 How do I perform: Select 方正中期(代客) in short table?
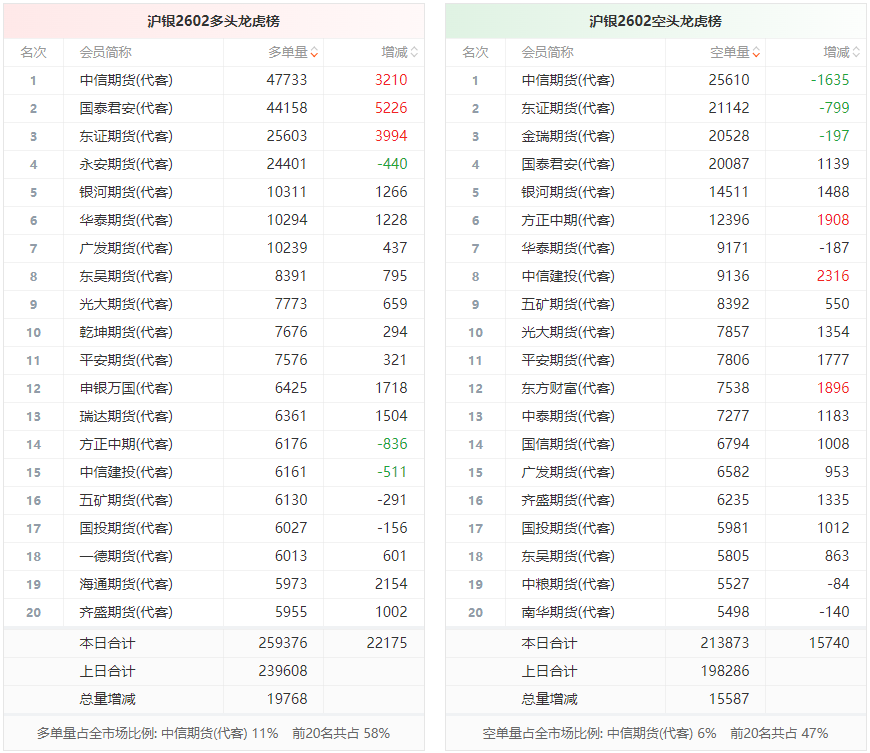568,220
